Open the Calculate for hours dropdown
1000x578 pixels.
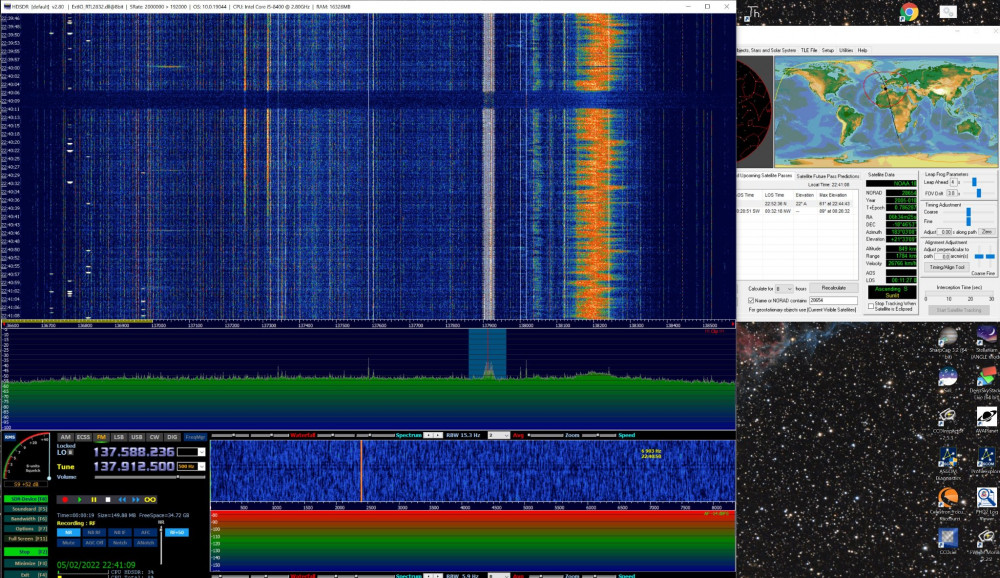point(784,288)
